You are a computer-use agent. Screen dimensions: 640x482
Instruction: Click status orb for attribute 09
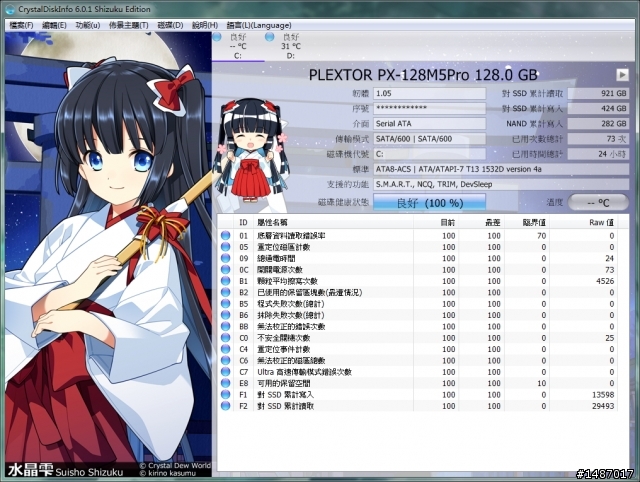(225, 258)
